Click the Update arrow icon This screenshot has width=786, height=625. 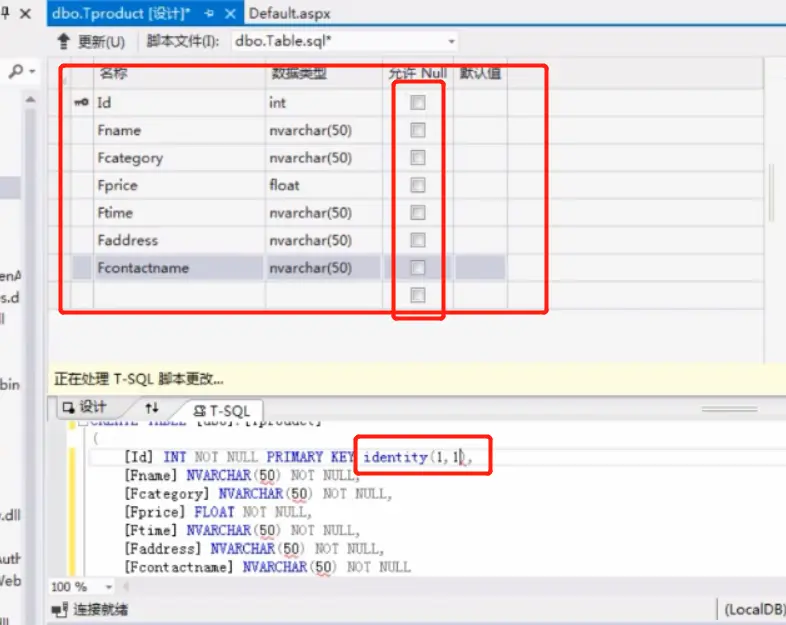coord(63,41)
